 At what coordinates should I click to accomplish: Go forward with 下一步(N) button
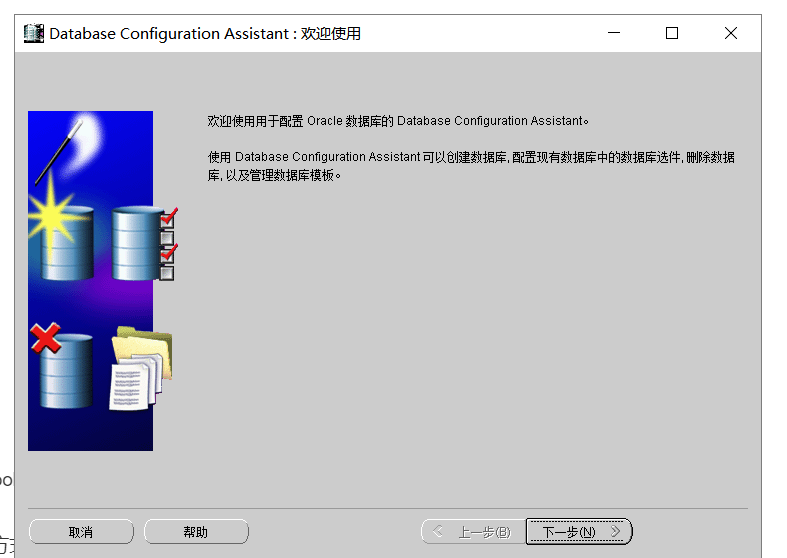click(579, 531)
